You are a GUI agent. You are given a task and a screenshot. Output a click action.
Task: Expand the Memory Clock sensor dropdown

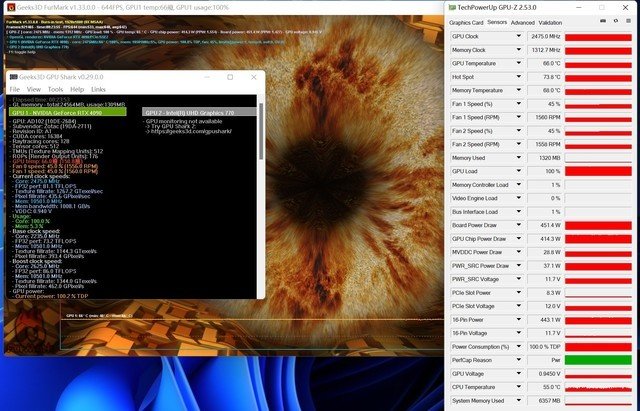click(518, 50)
